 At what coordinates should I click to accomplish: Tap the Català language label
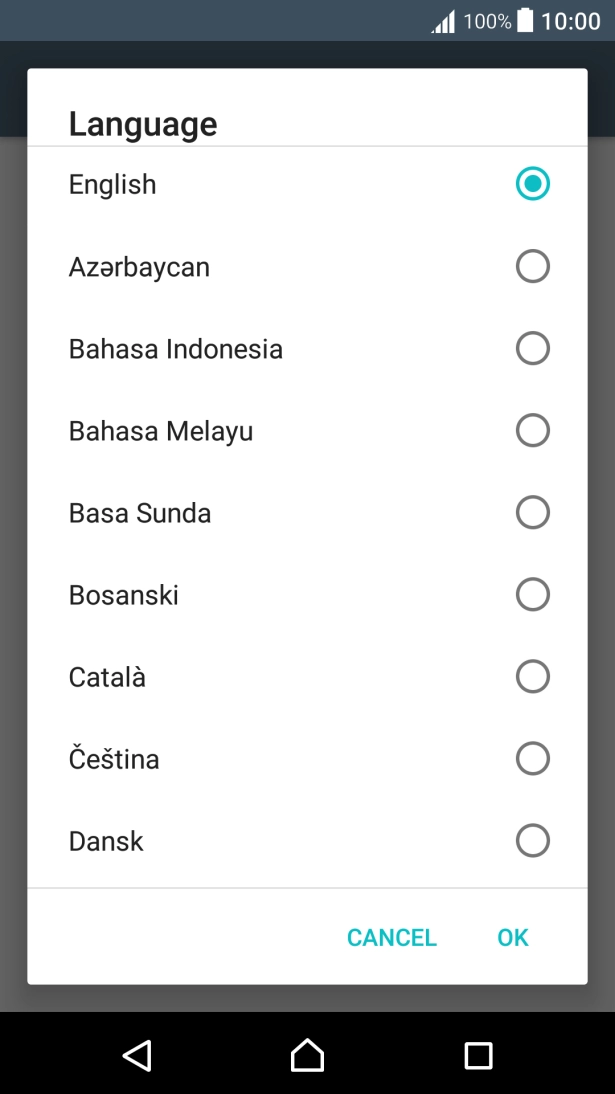tap(107, 677)
